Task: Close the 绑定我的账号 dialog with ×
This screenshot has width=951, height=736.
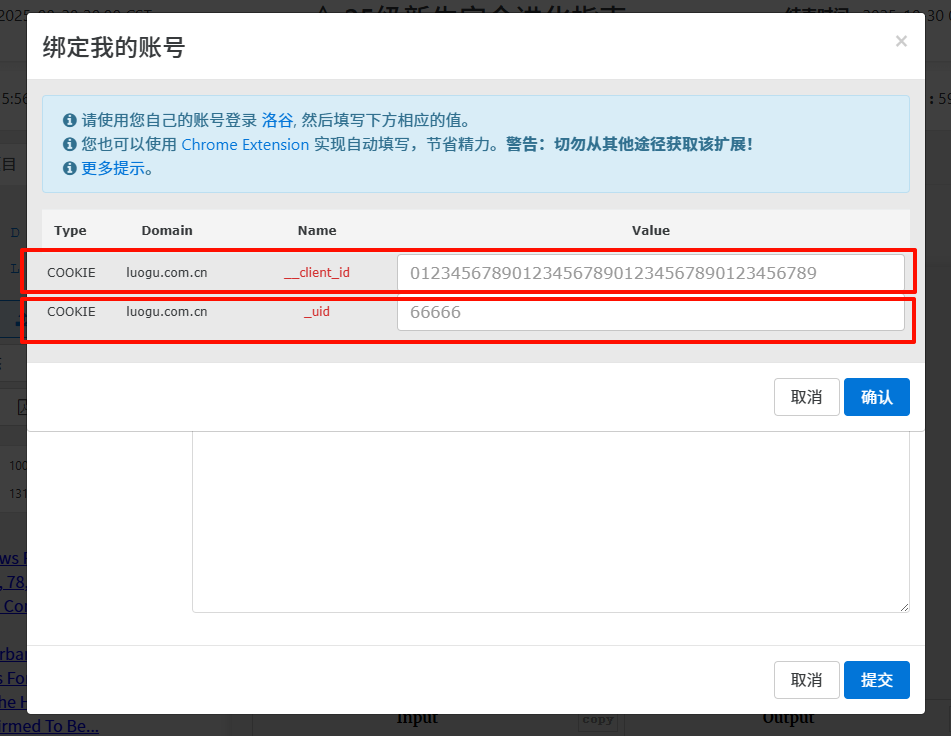Action: (x=901, y=42)
